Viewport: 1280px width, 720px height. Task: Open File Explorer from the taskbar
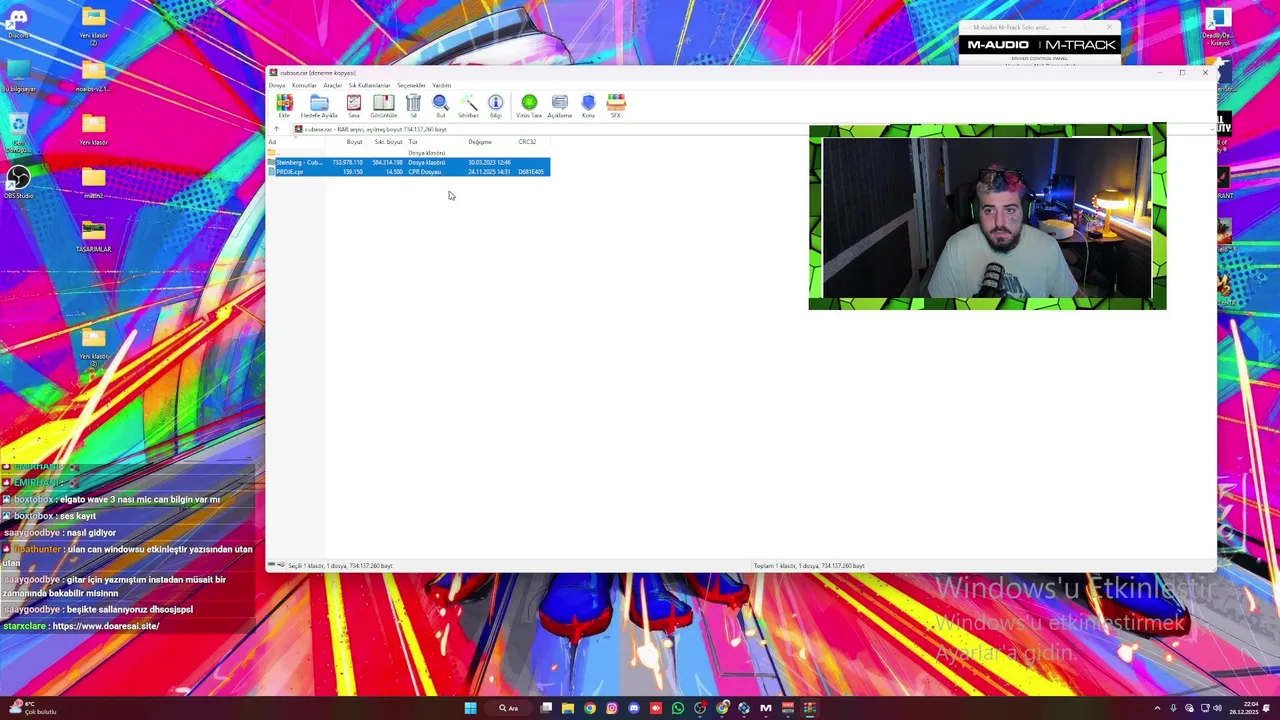point(568,708)
